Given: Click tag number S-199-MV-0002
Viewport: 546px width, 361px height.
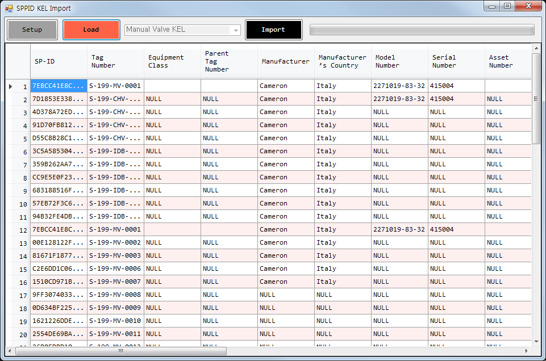Looking at the screenshot, I should [x=116, y=243].
